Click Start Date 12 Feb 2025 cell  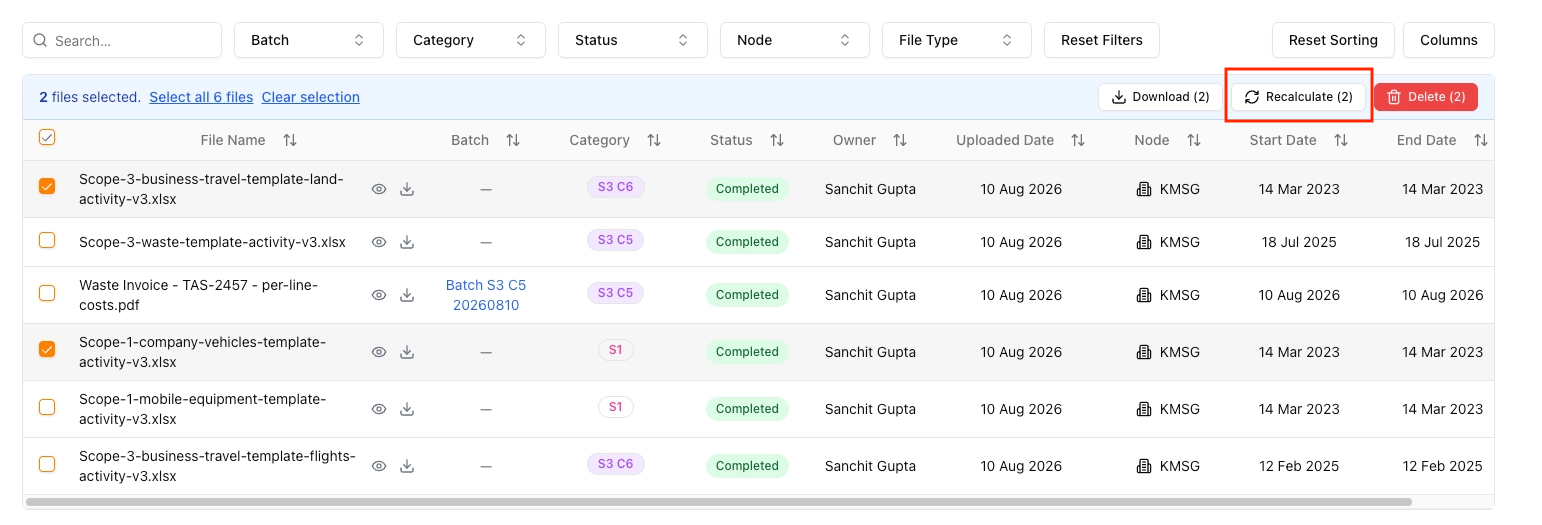click(1299, 466)
